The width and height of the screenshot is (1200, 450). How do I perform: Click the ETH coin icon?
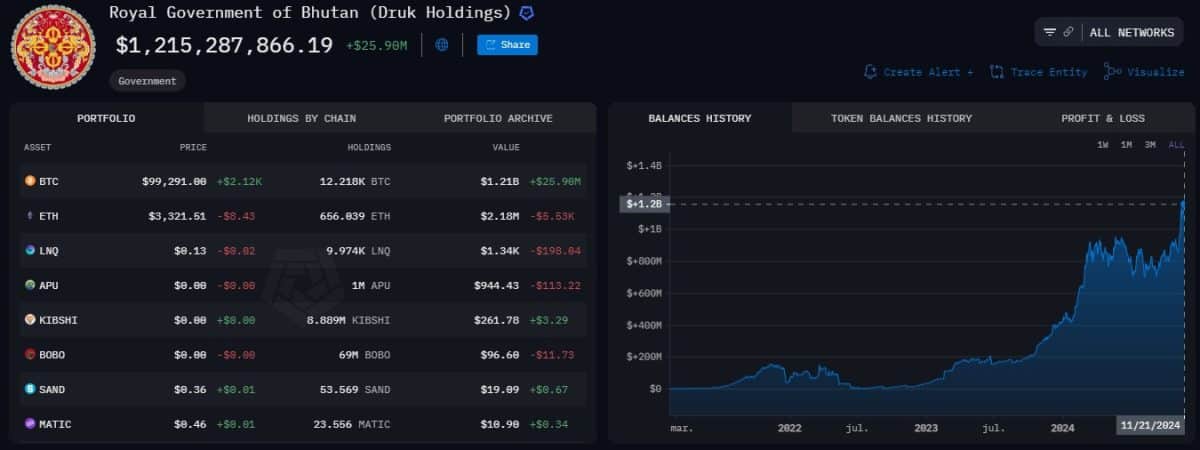coord(30,216)
